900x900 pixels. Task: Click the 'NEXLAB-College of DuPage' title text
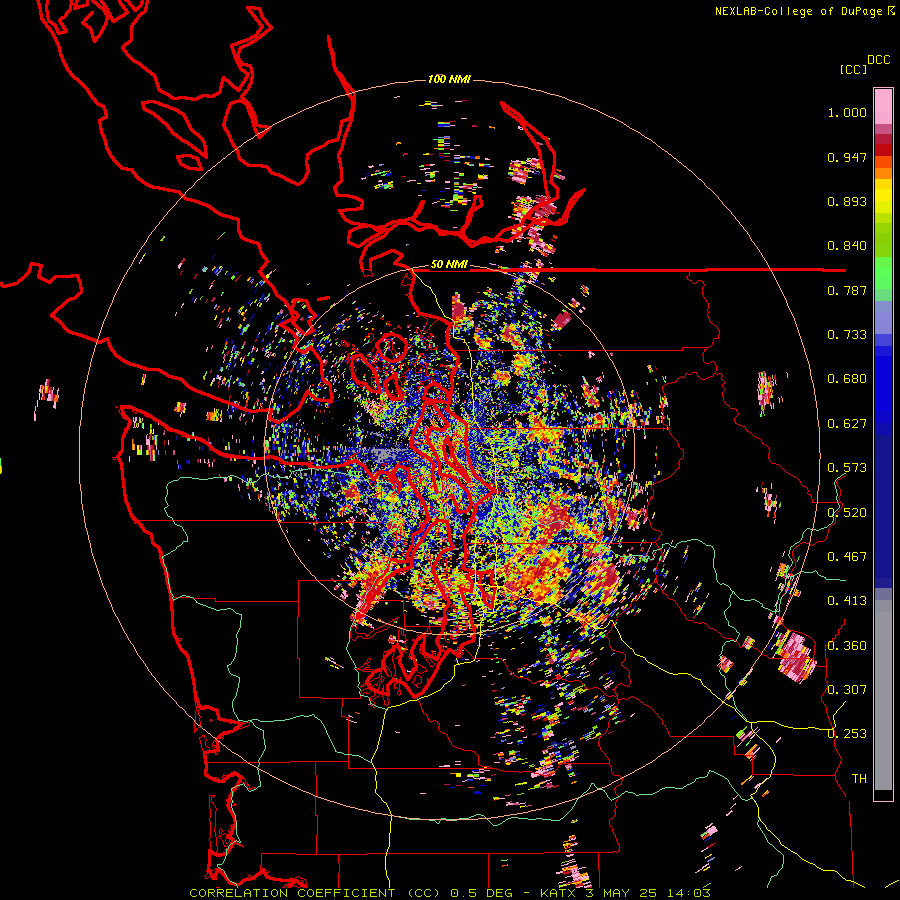click(798, 11)
